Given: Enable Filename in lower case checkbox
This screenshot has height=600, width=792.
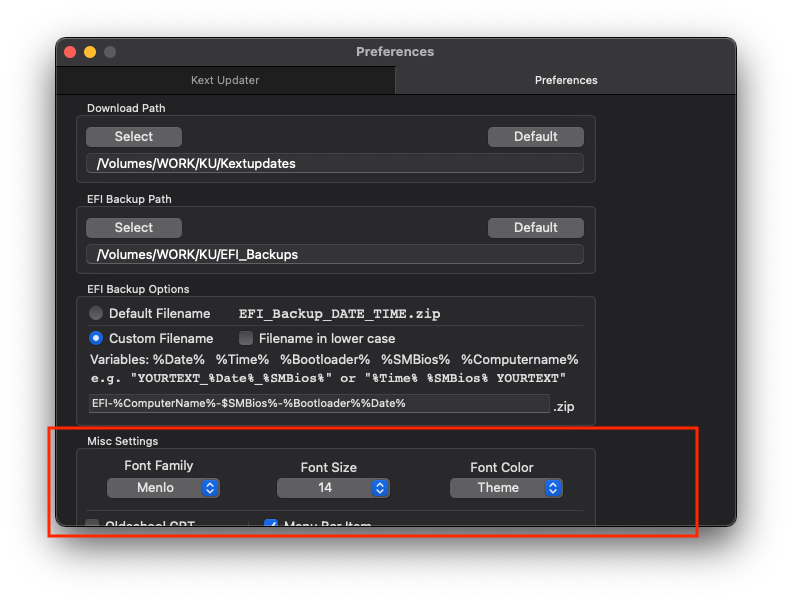Looking at the screenshot, I should point(246,338).
